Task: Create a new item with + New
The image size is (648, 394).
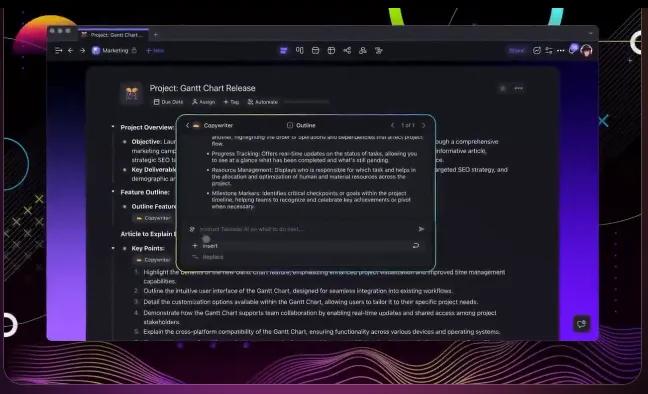Action: [155, 50]
